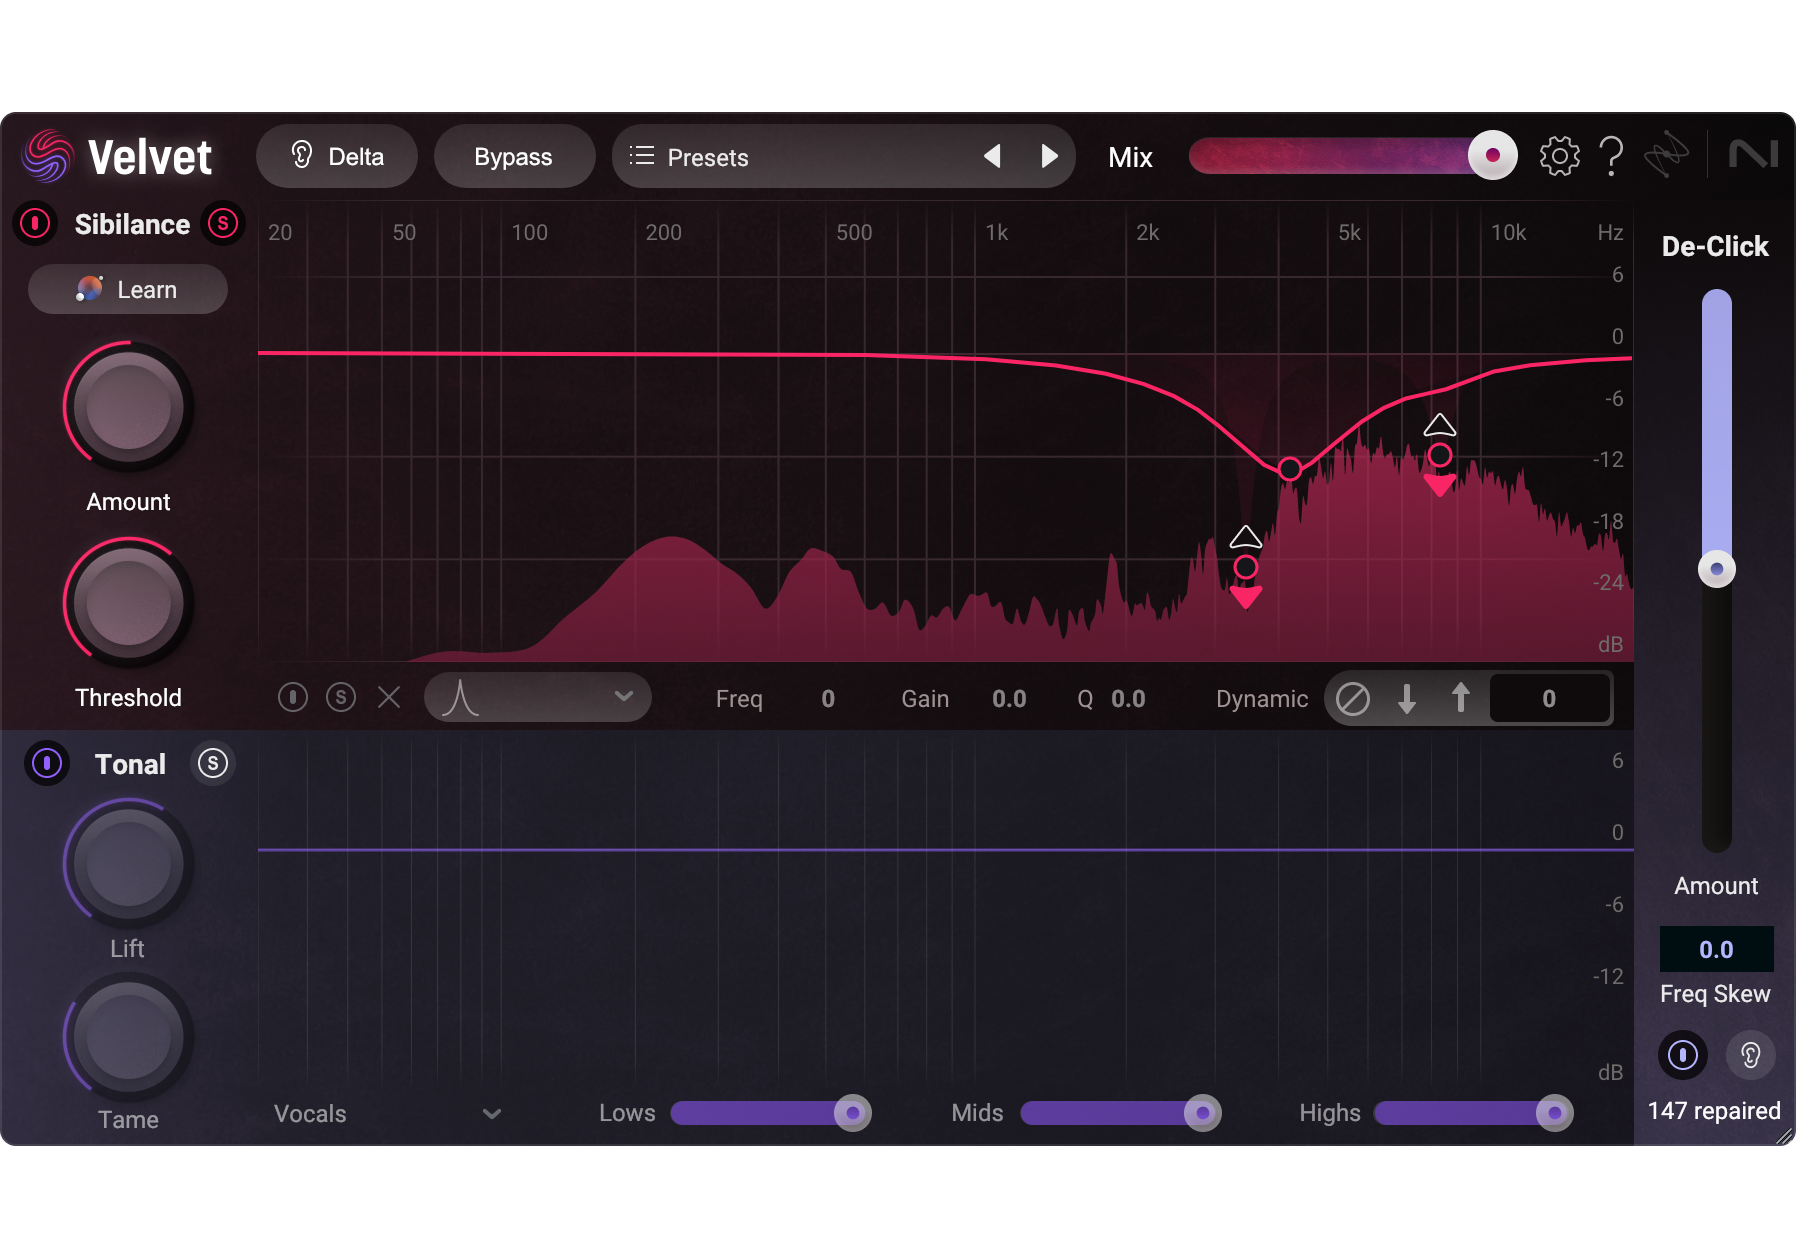Open the filter shape dropdown
The image size is (1796, 1258).
[538, 697]
